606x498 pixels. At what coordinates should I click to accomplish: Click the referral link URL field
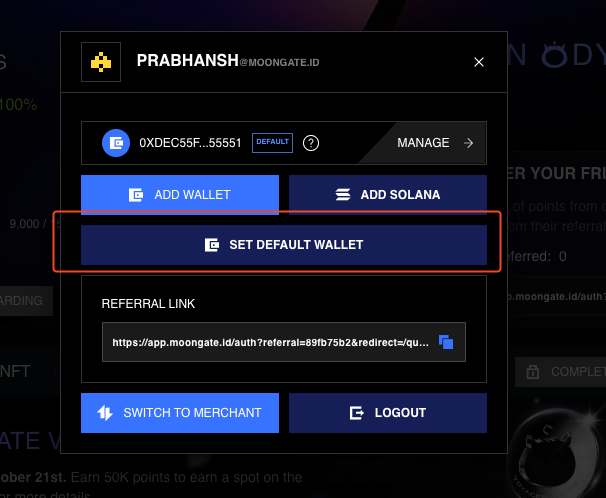284,342
